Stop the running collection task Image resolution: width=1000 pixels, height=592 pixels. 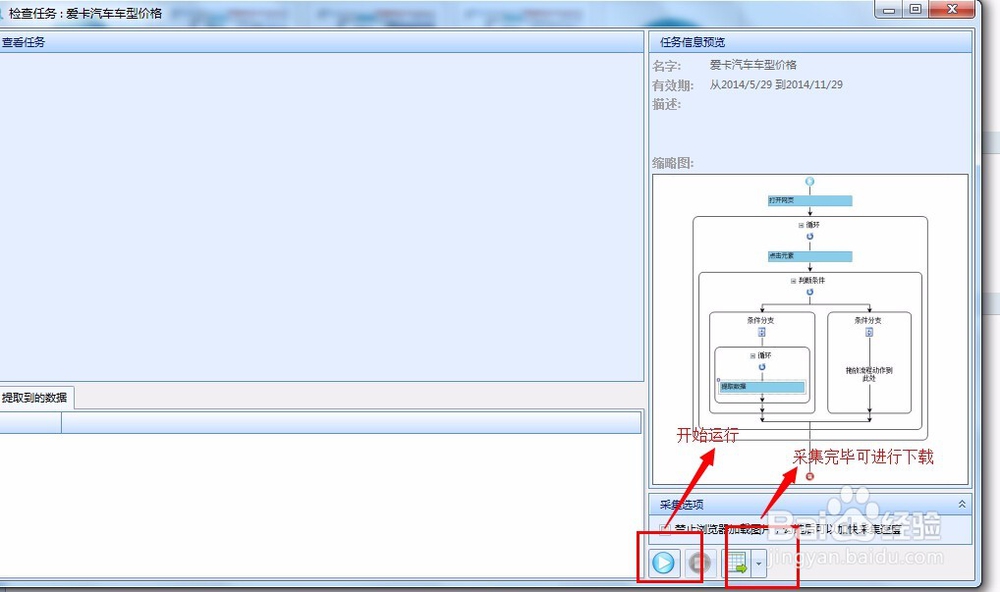(x=700, y=563)
